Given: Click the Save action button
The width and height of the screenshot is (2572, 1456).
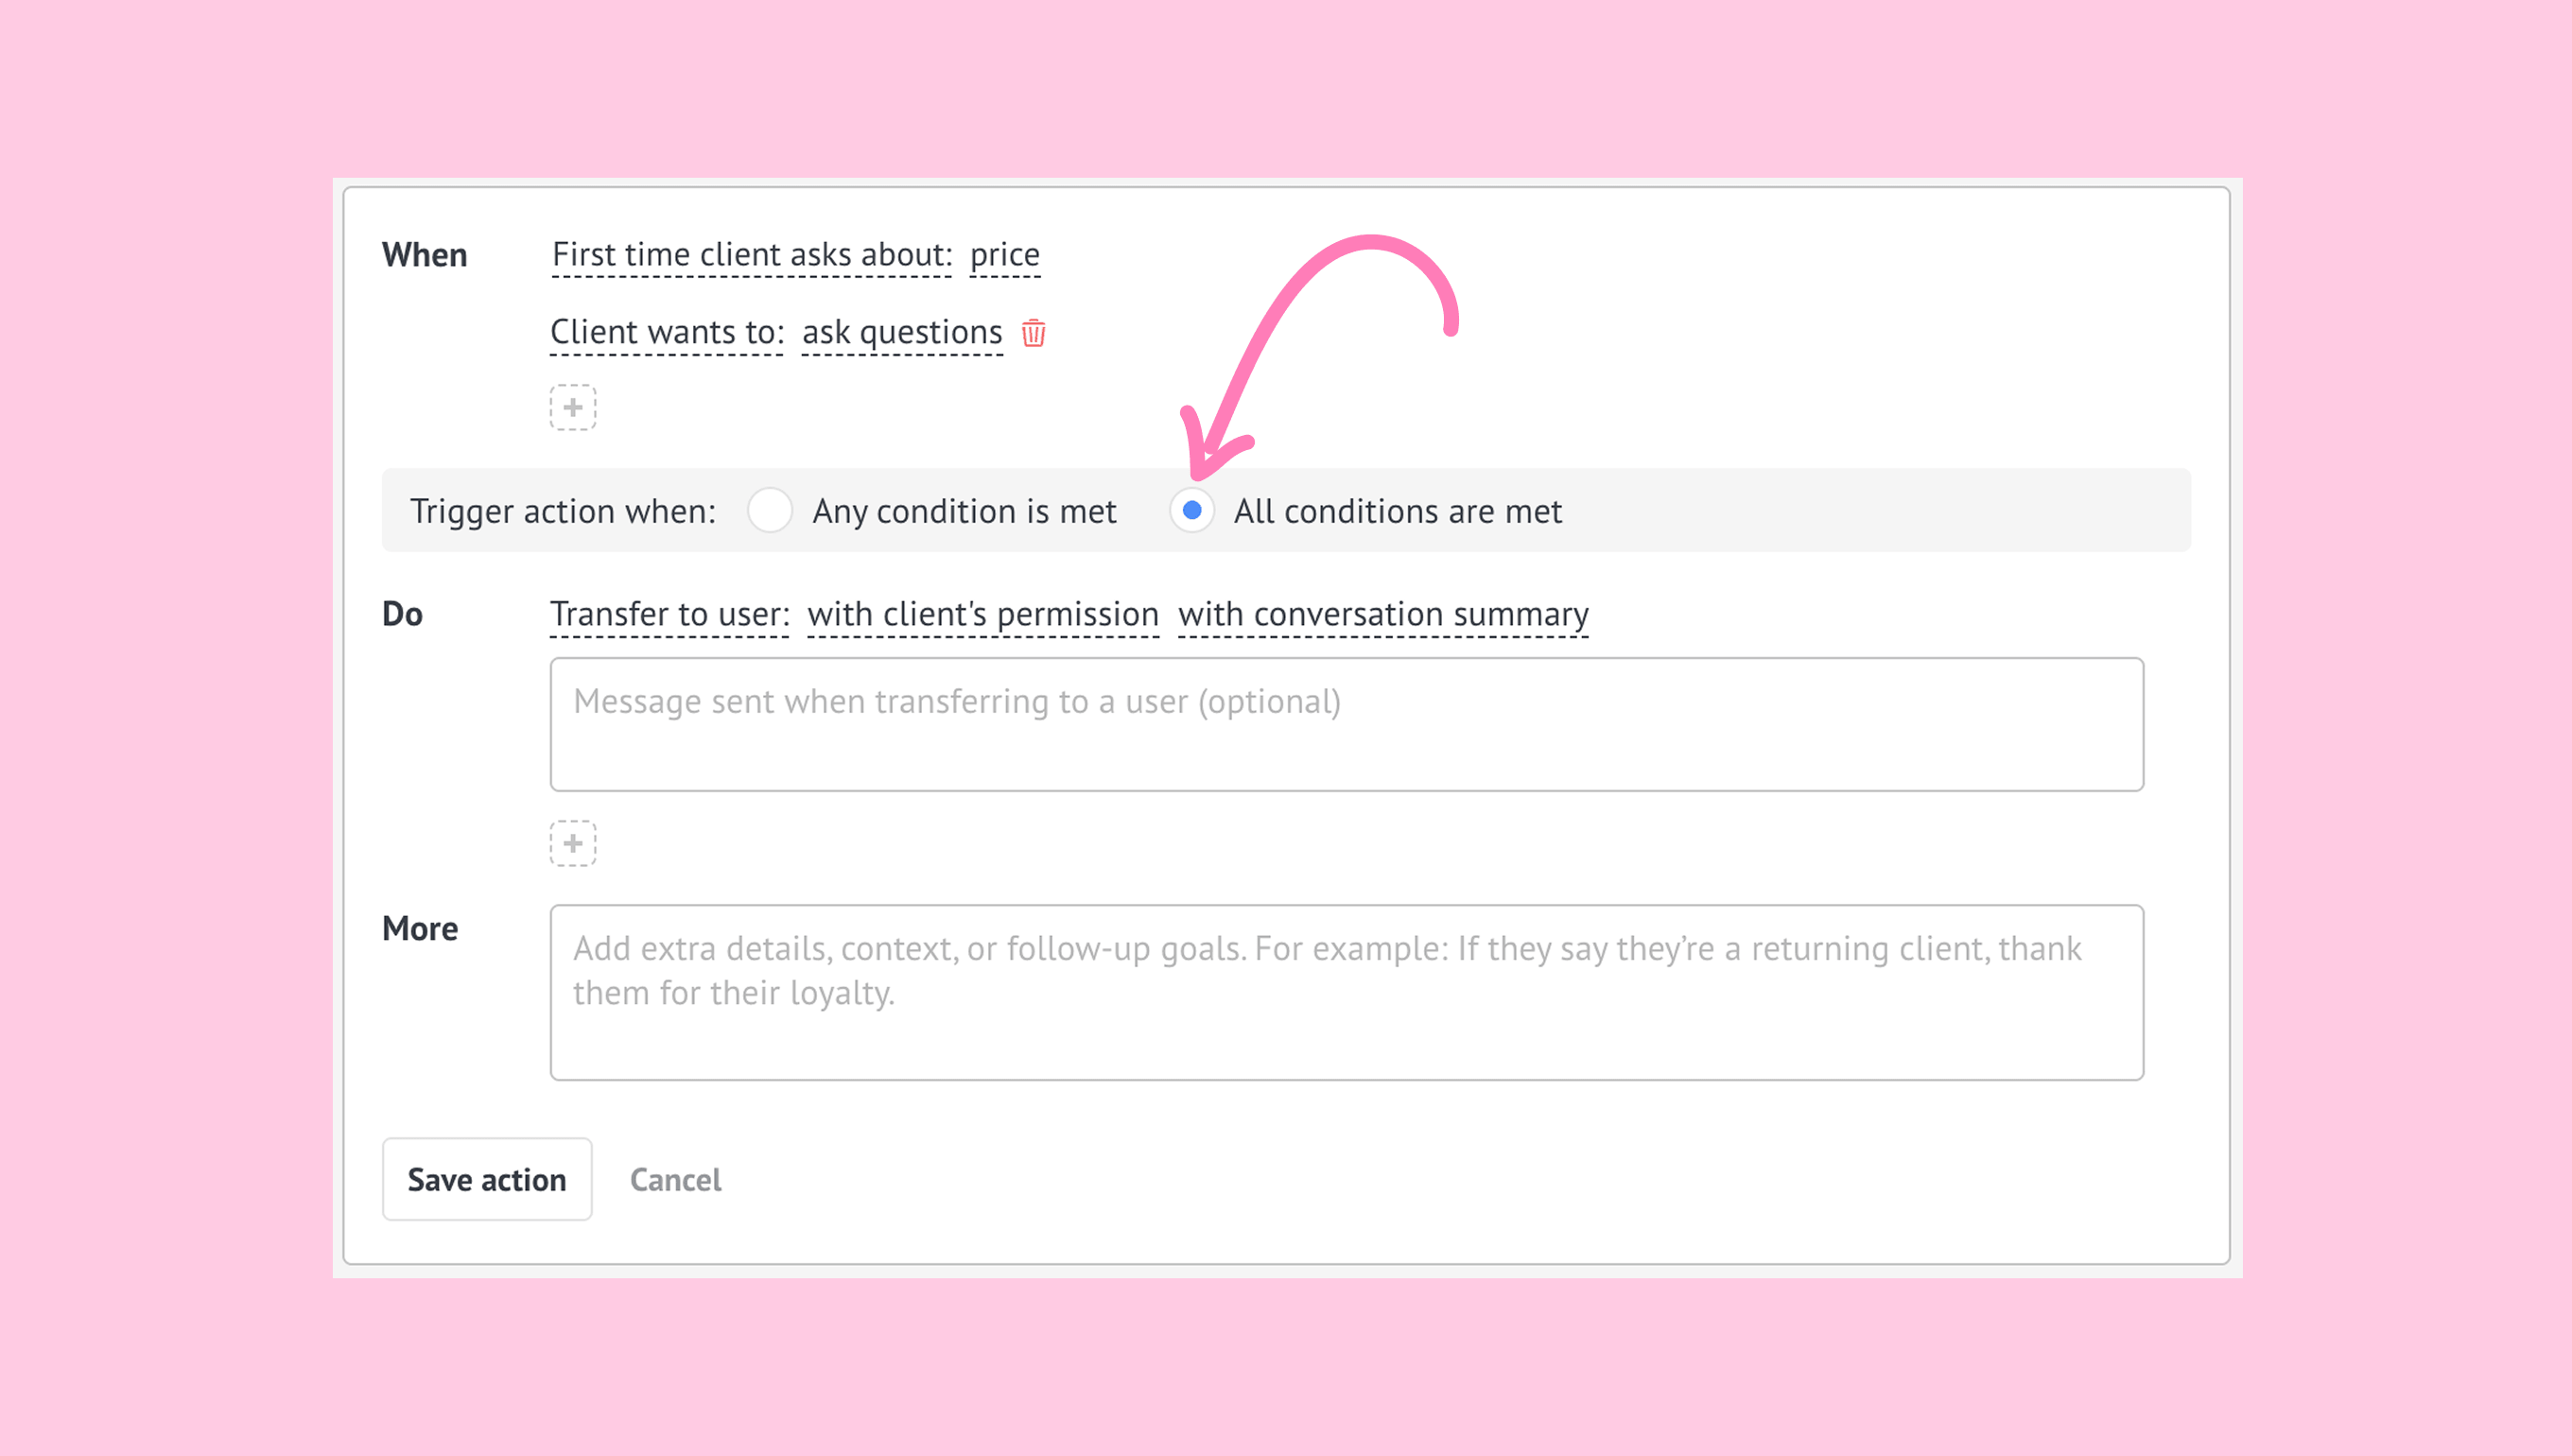Looking at the screenshot, I should click(487, 1180).
